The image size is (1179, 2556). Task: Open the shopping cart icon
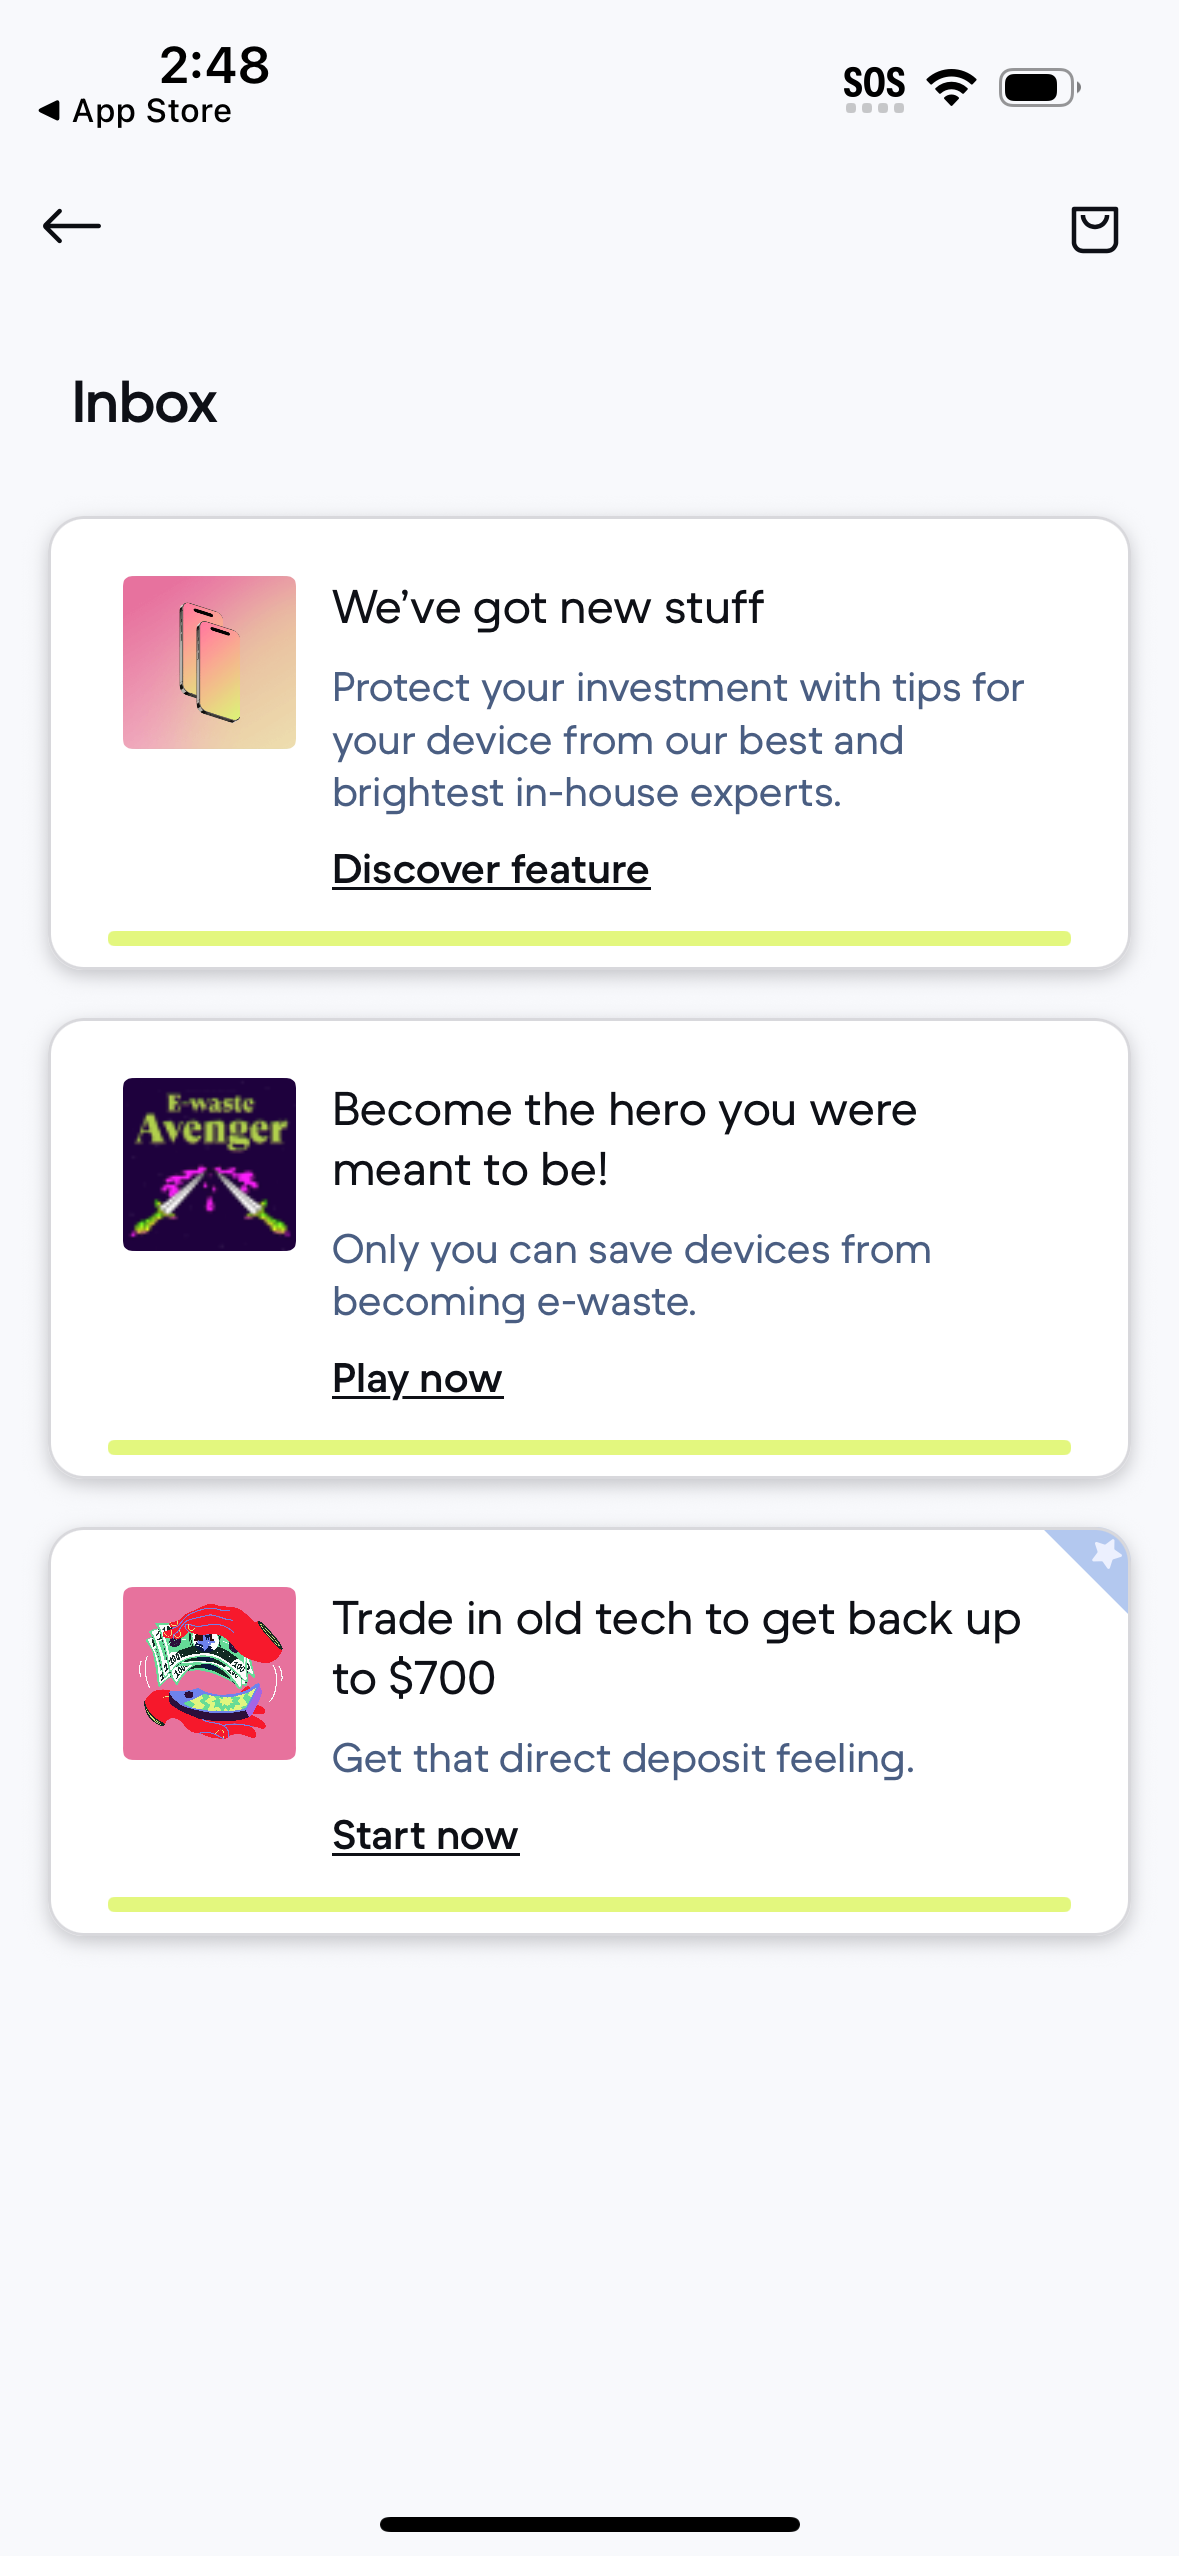tap(1093, 229)
